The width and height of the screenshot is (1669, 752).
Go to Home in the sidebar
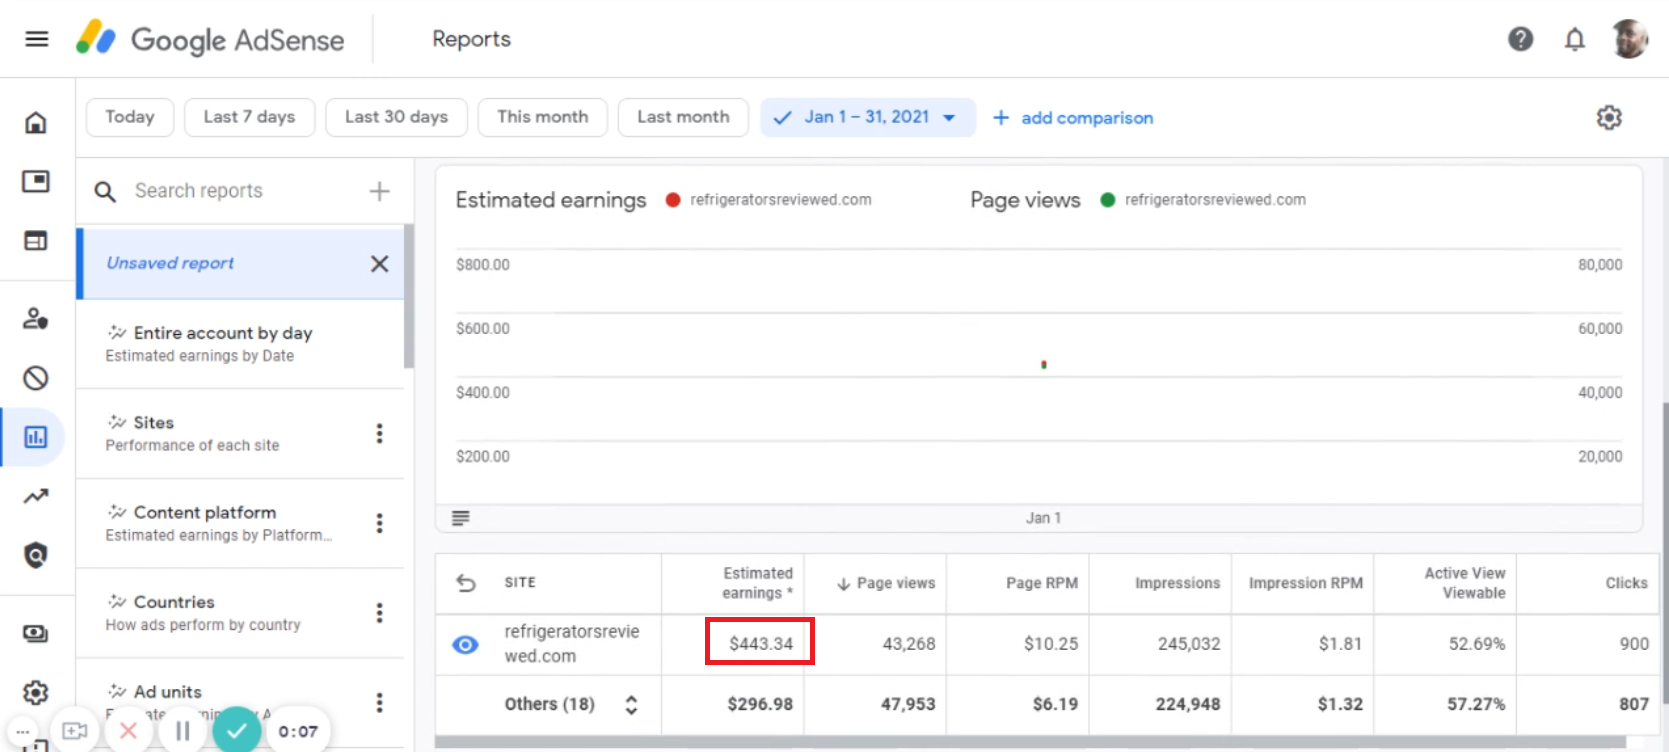[36, 122]
